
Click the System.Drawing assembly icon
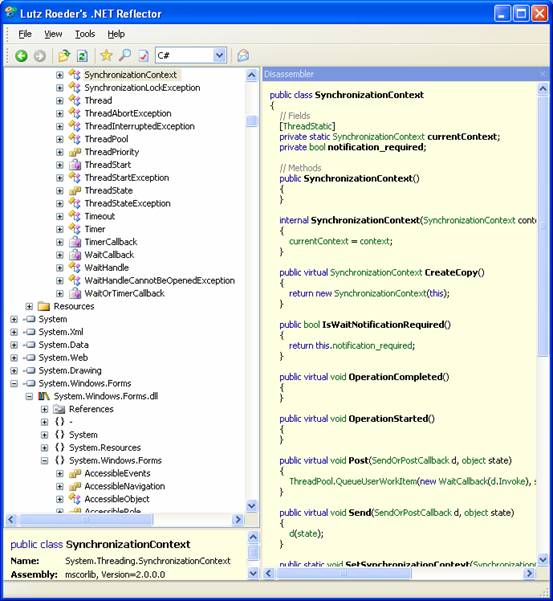pos(29,371)
